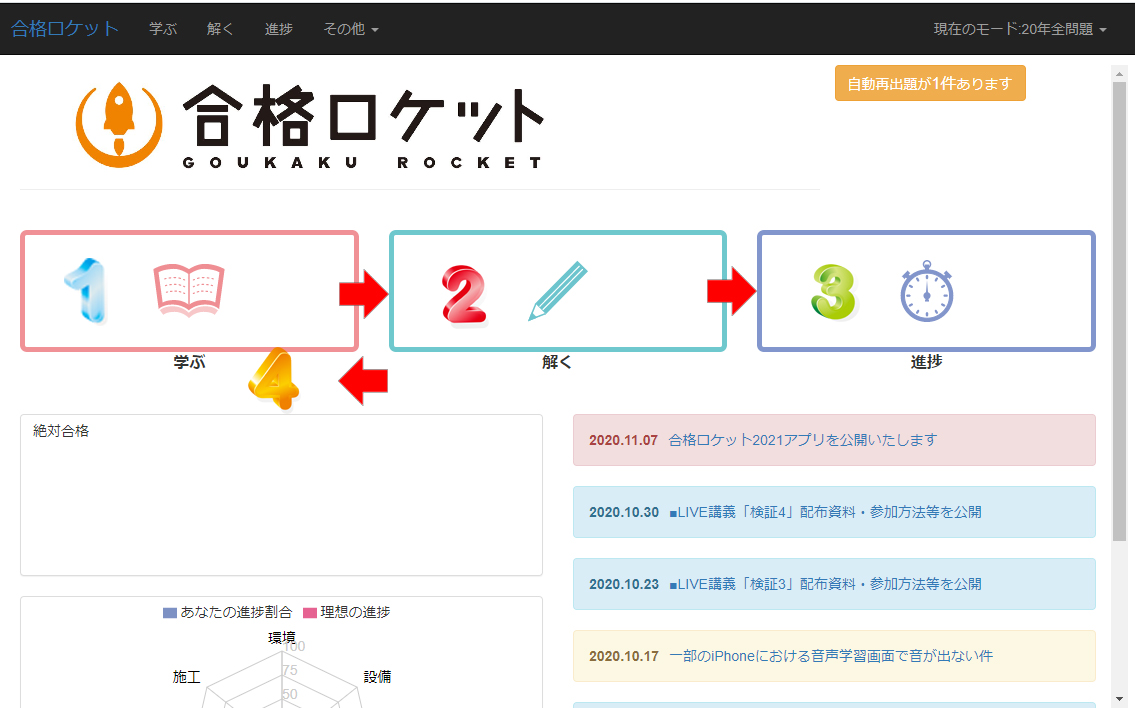This screenshot has width=1135, height=708.
Task: Click the 施工 radar chart axis label
Action: tap(187, 677)
